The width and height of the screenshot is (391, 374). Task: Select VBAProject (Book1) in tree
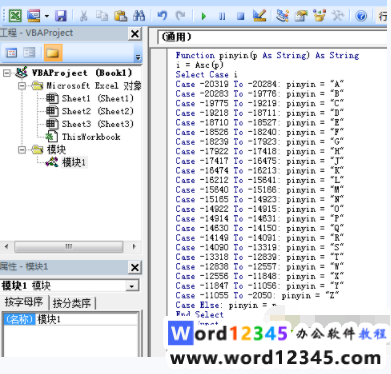[x=82, y=73]
